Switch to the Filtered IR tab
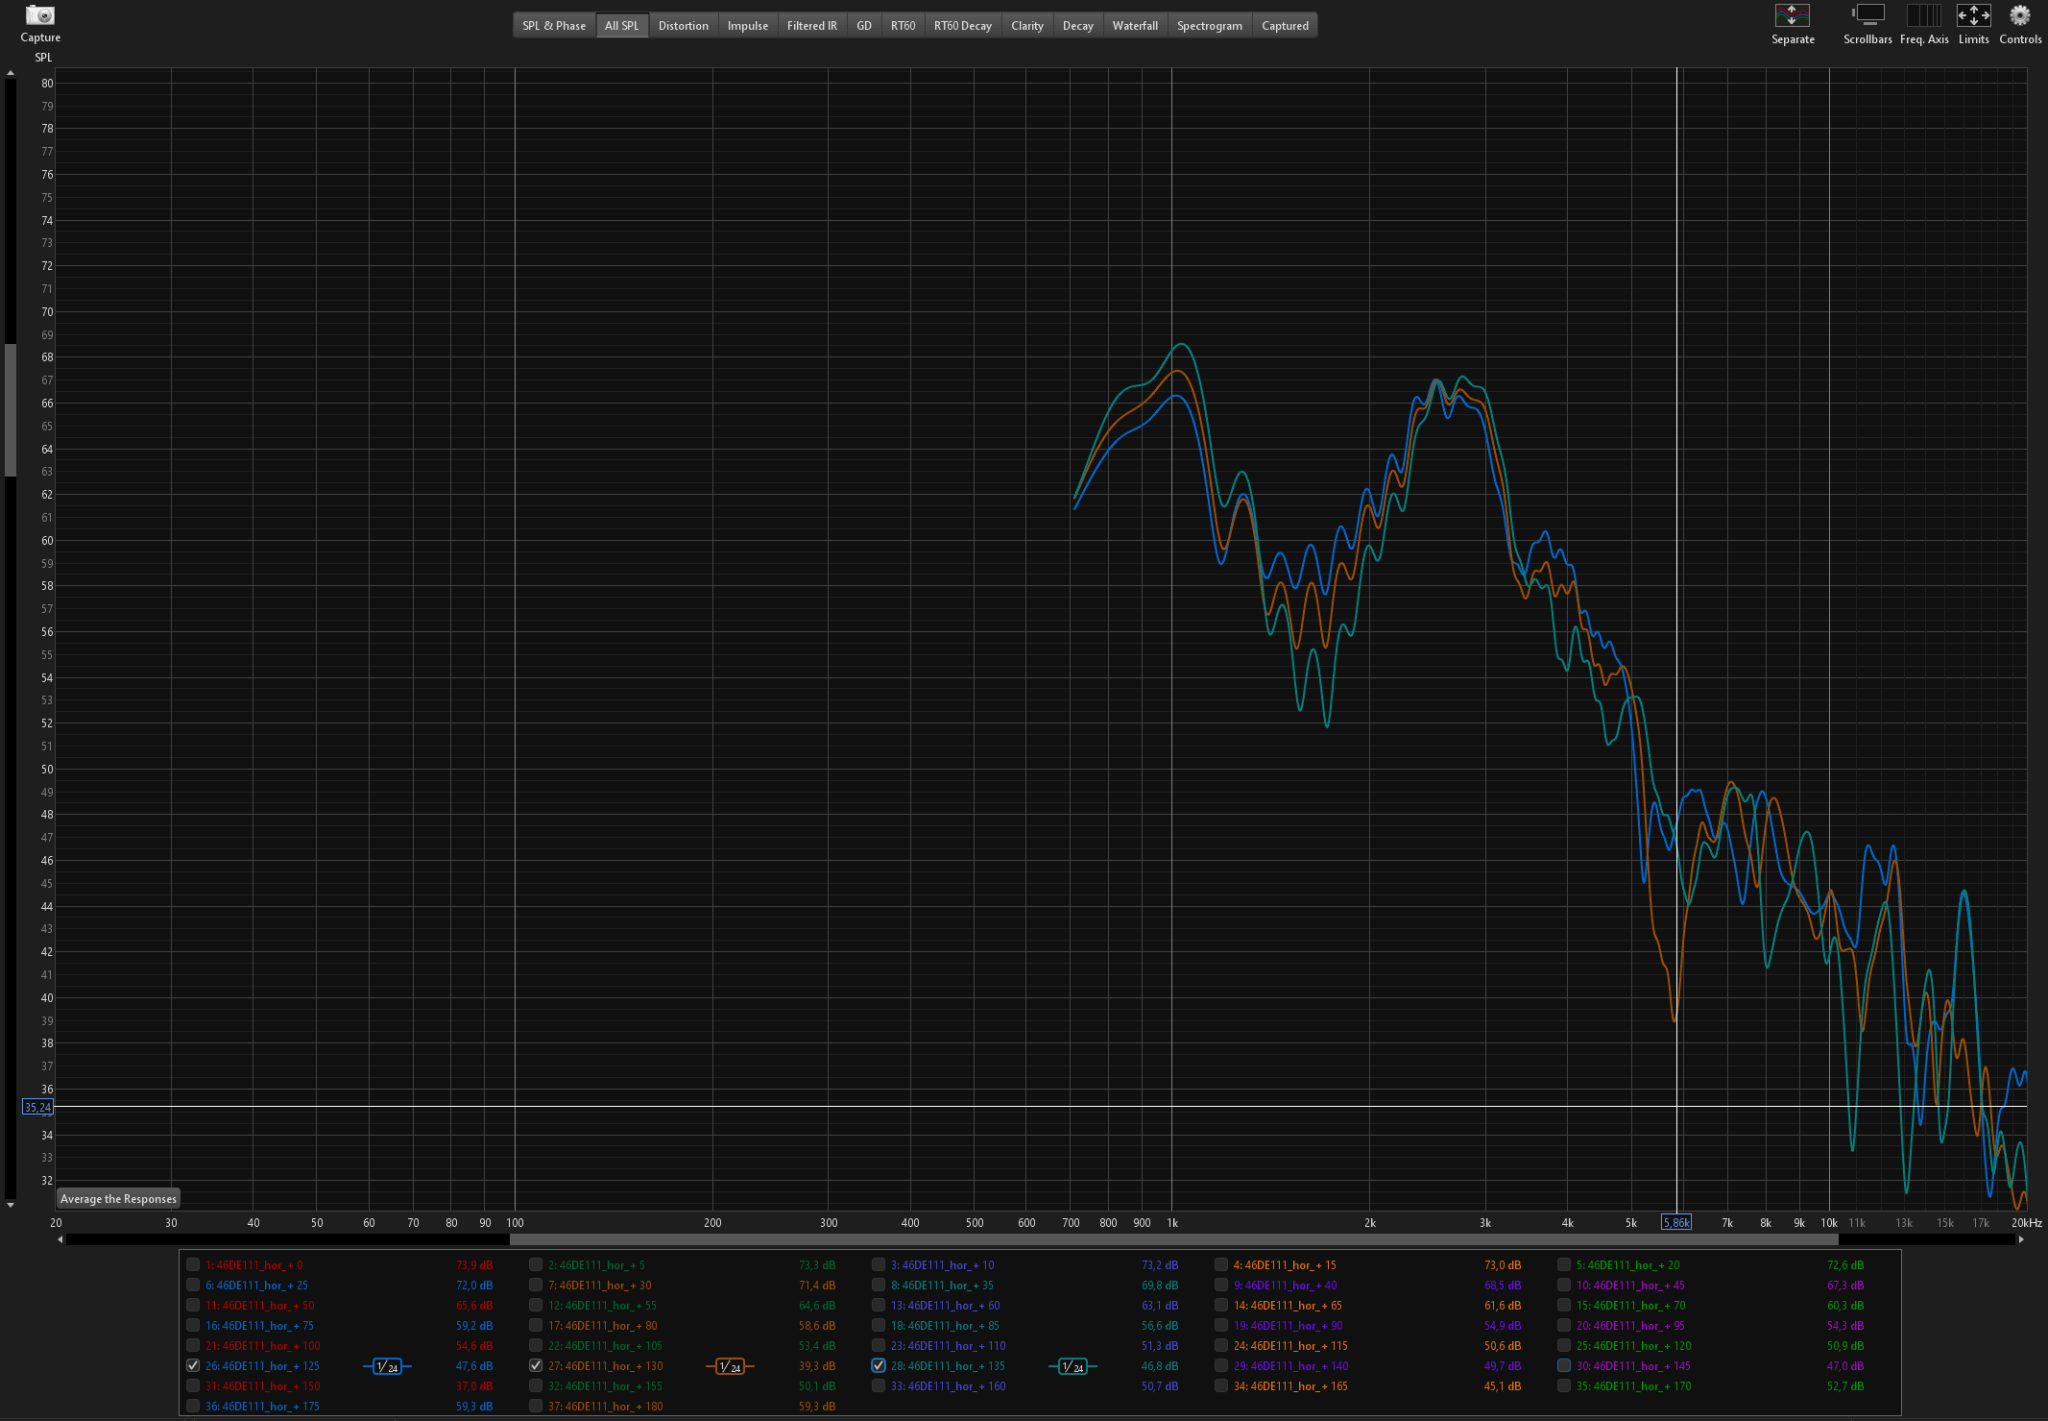Viewport: 2048px width, 1421px height. (x=811, y=26)
